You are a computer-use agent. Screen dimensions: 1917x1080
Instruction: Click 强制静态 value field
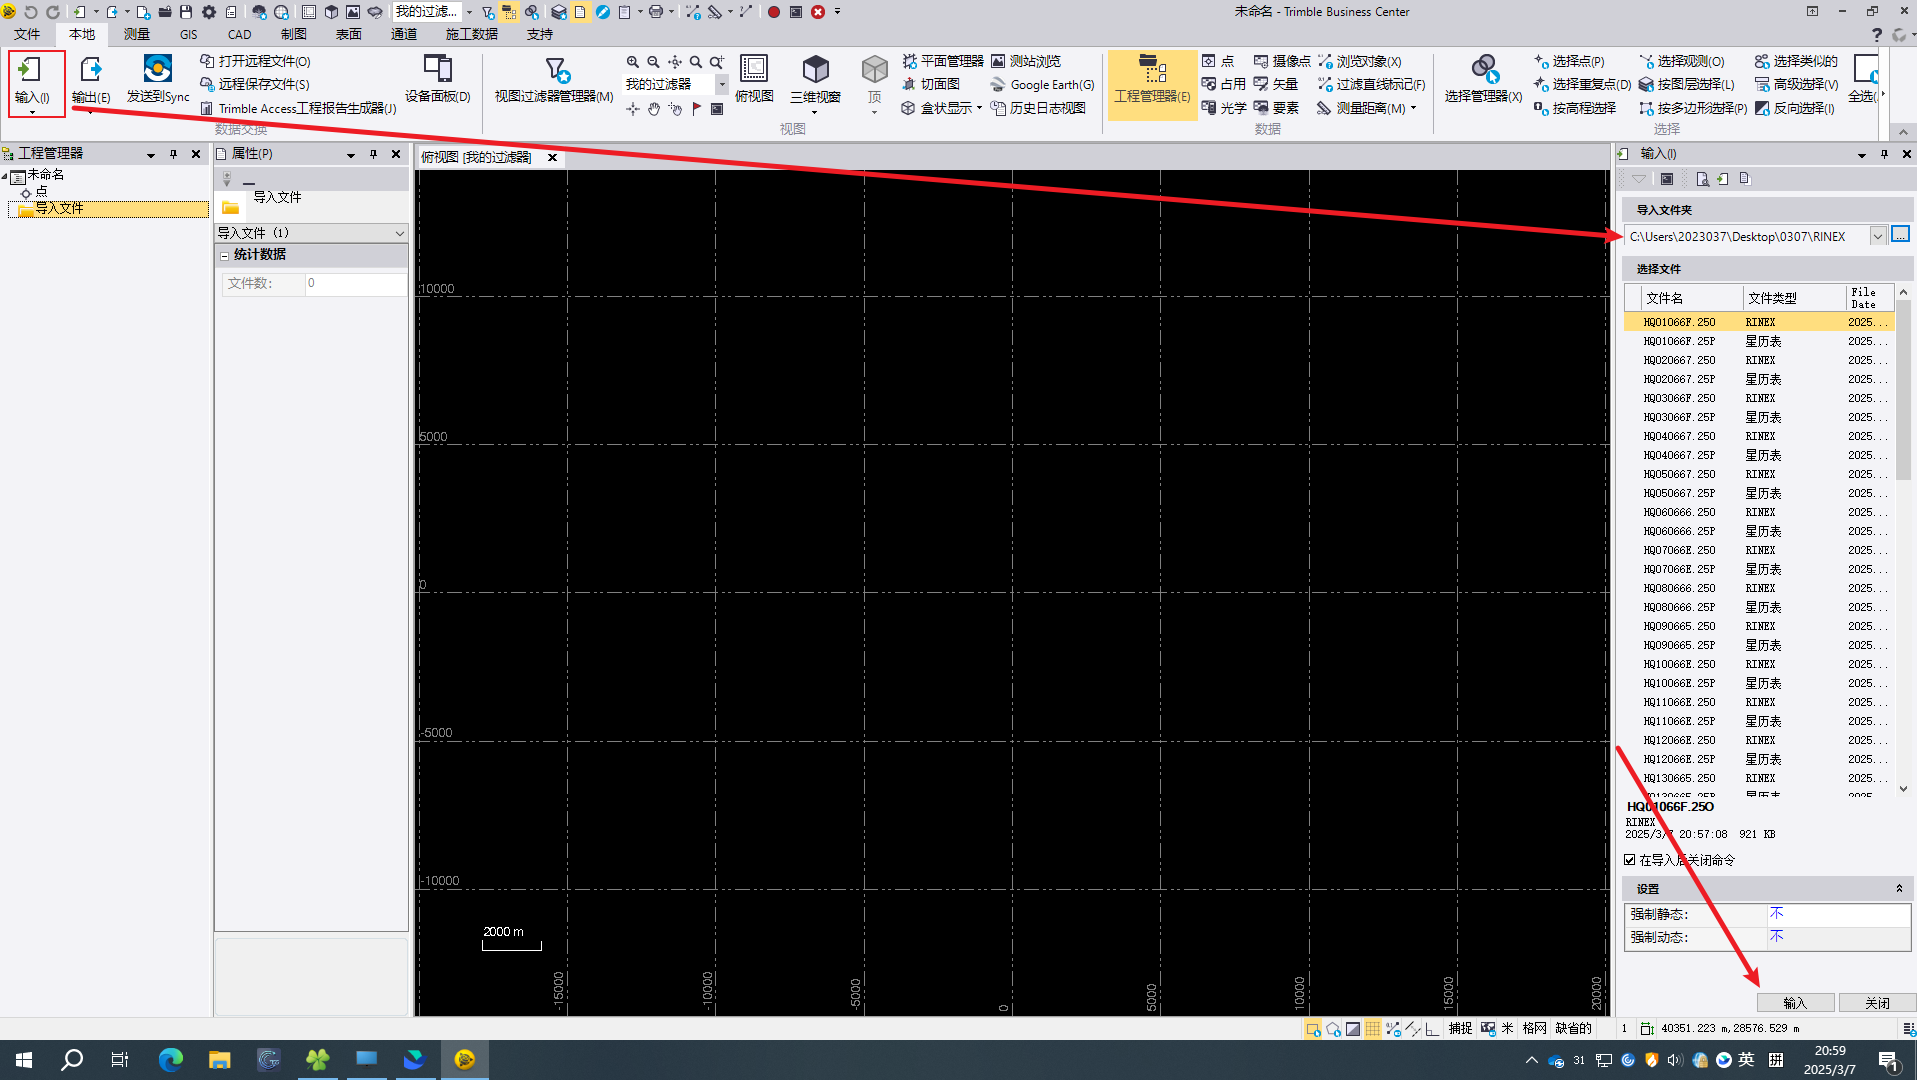tap(1838, 914)
